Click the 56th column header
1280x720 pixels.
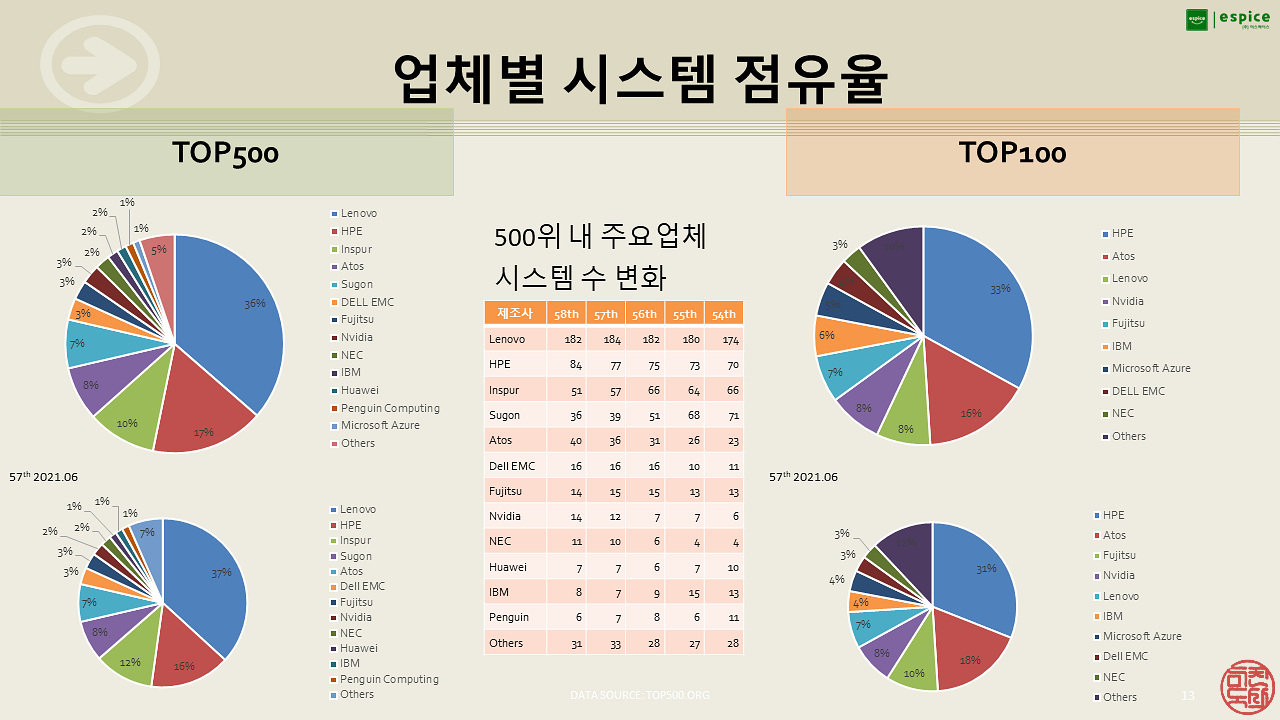[645, 313]
